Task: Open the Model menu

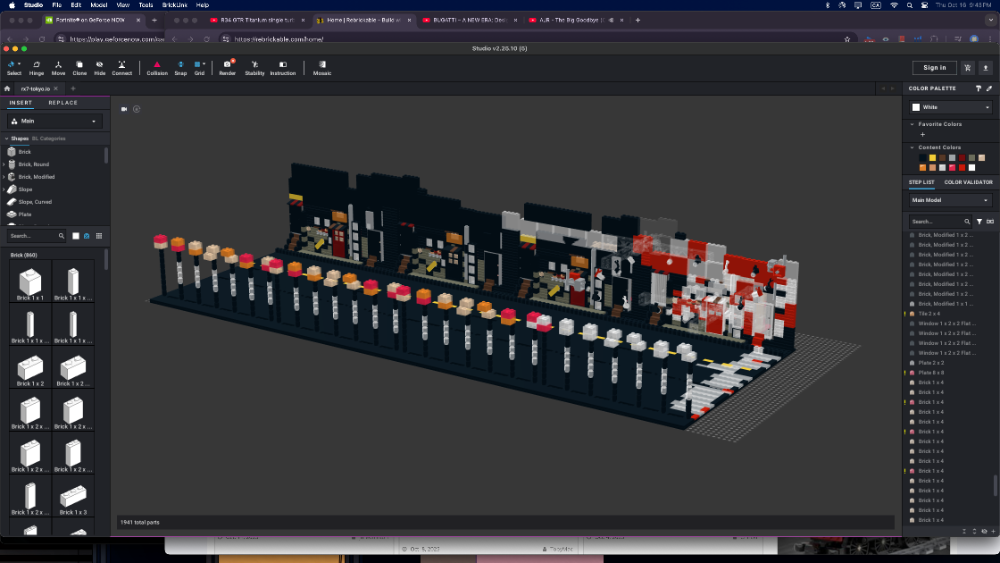Action: tap(98, 4)
